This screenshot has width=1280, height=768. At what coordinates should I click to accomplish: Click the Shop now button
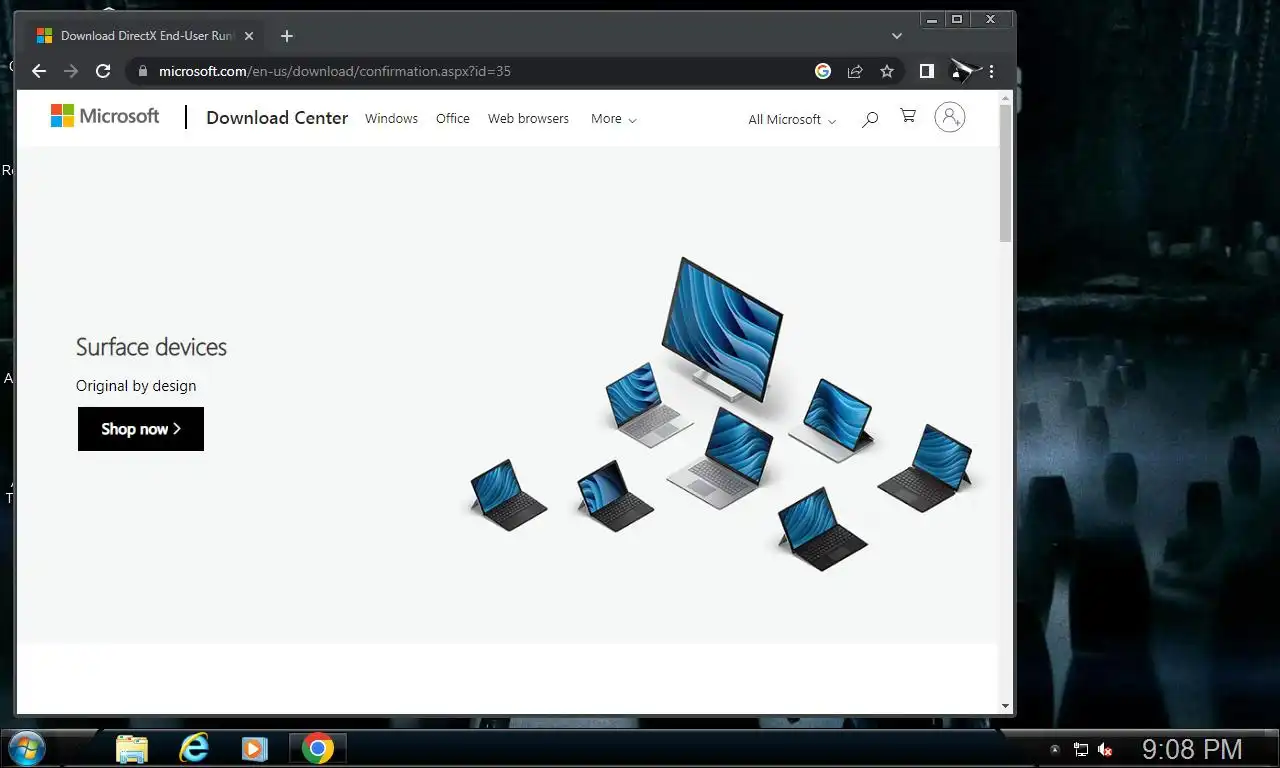coord(141,429)
